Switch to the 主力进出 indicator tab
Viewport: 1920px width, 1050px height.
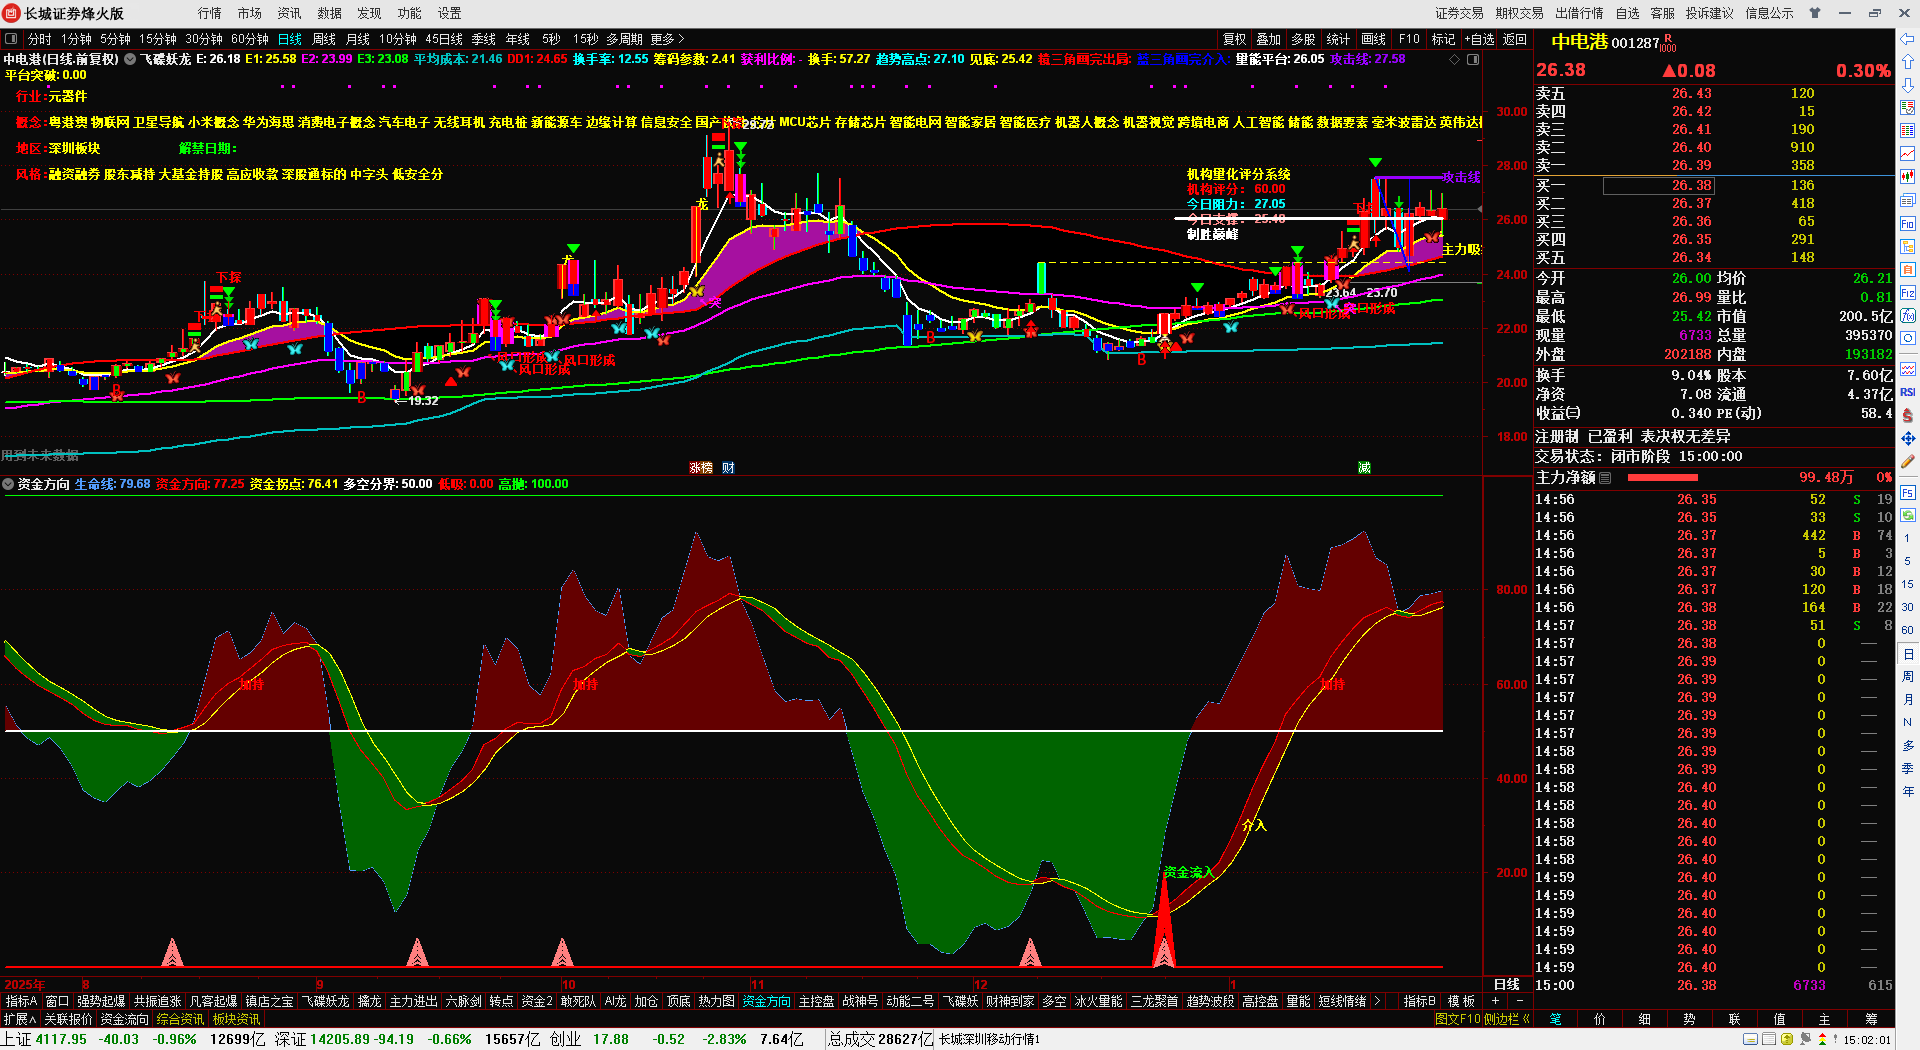click(x=413, y=1001)
